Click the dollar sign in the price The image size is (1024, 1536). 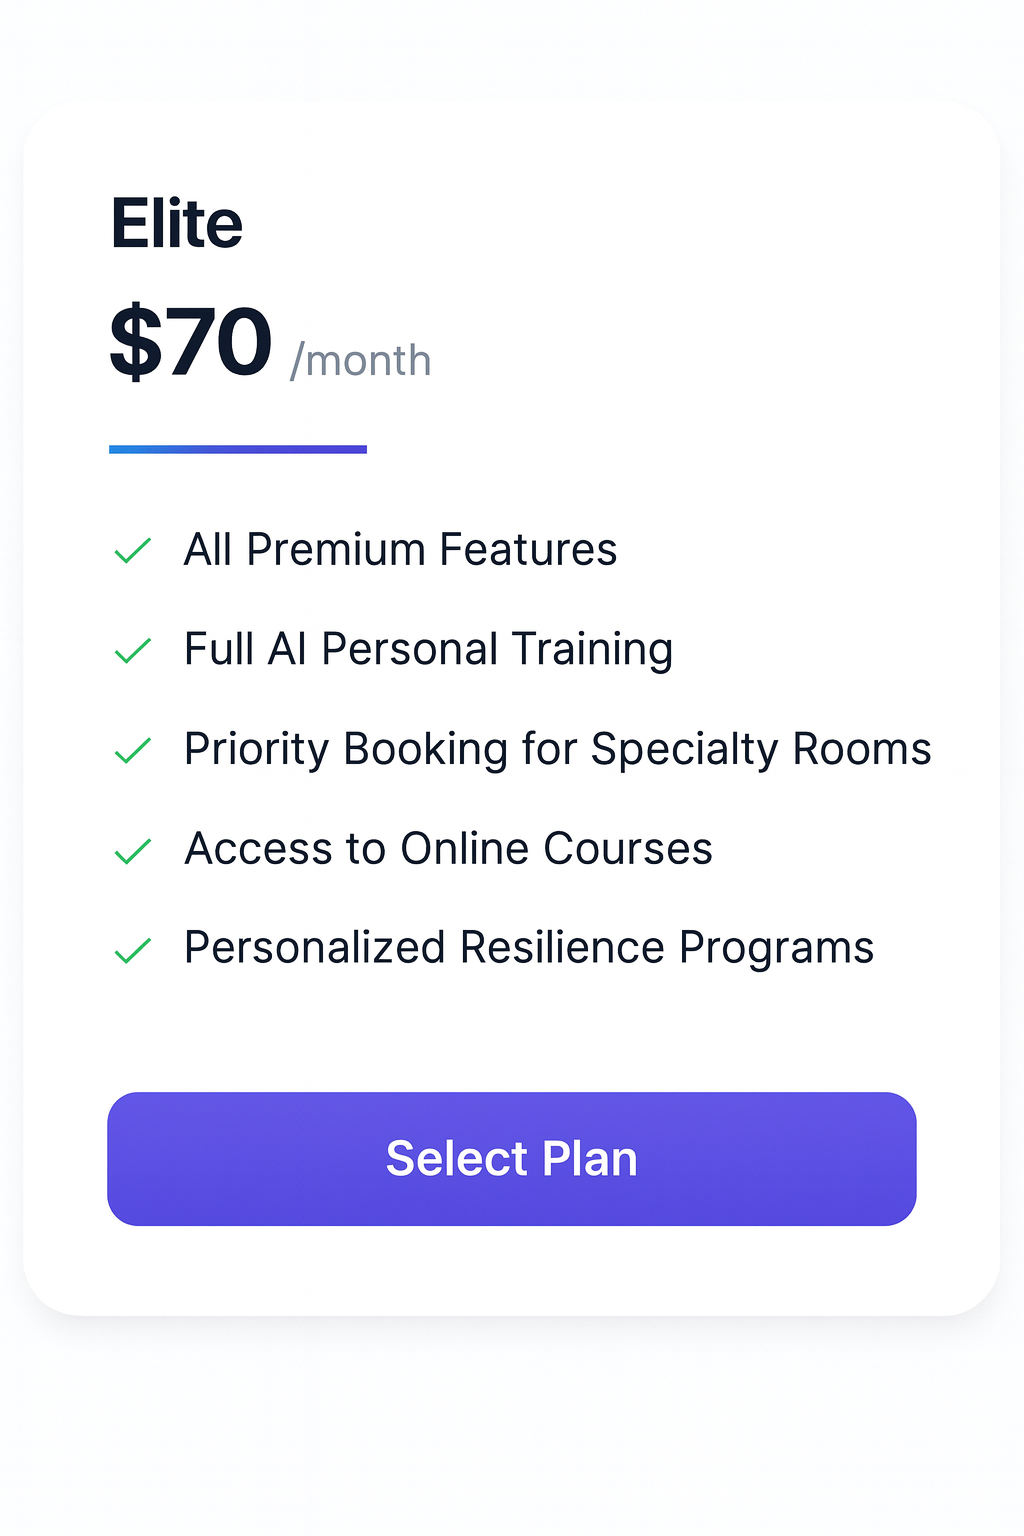136,343
